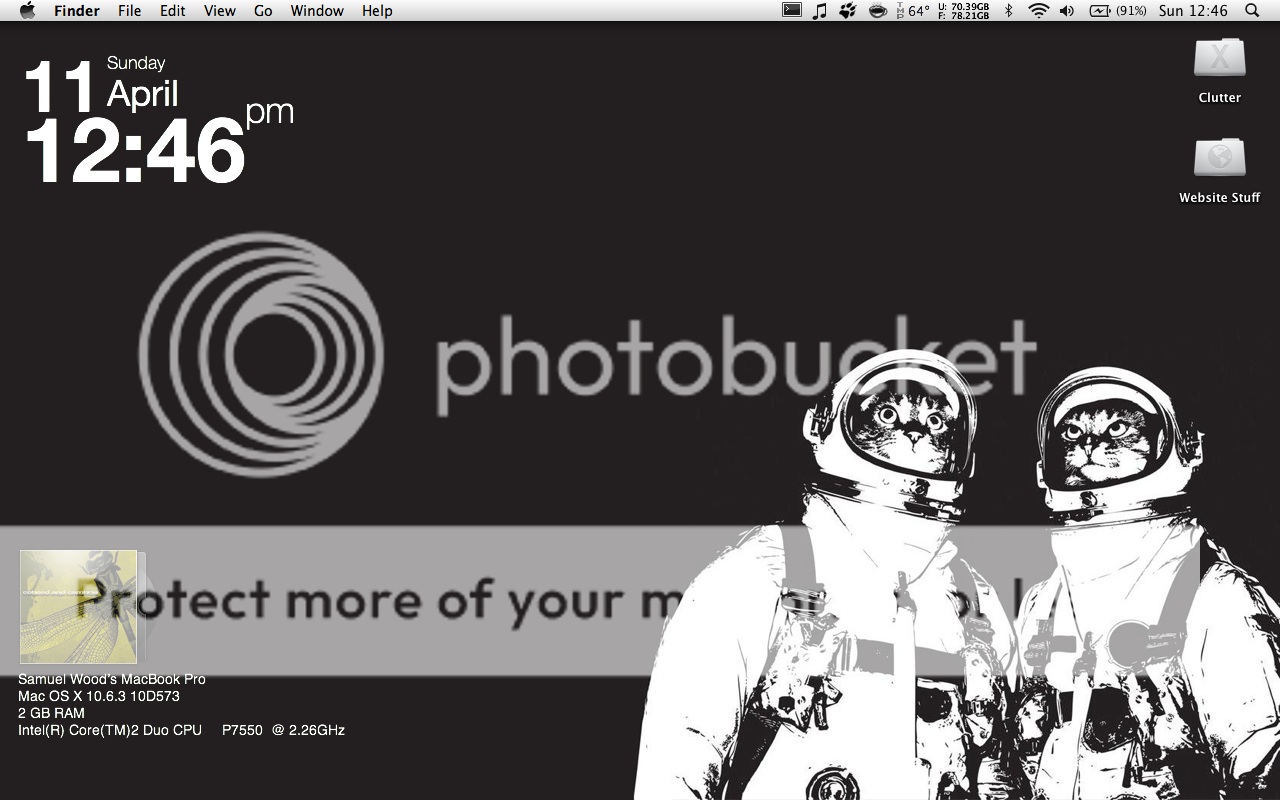Click the disk usage 70.39GB status item
Image resolution: width=1280 pixels, height=800 pixels.
pyautogui.click(x=963, y=11)
